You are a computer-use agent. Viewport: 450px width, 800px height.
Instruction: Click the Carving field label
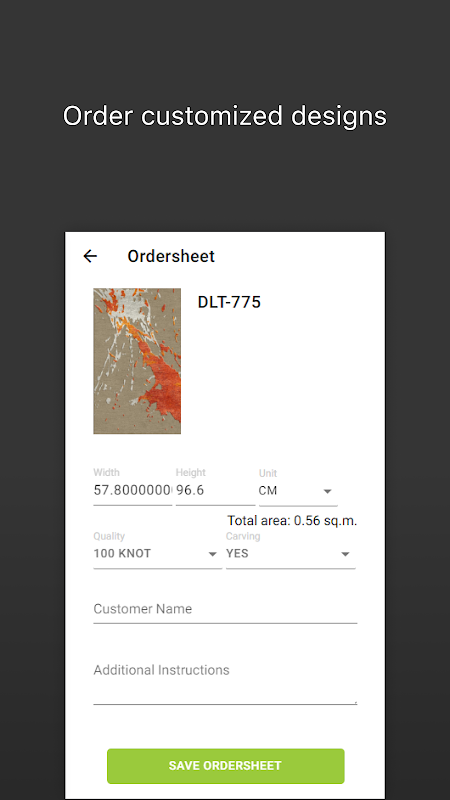click(x=243, y=536)
